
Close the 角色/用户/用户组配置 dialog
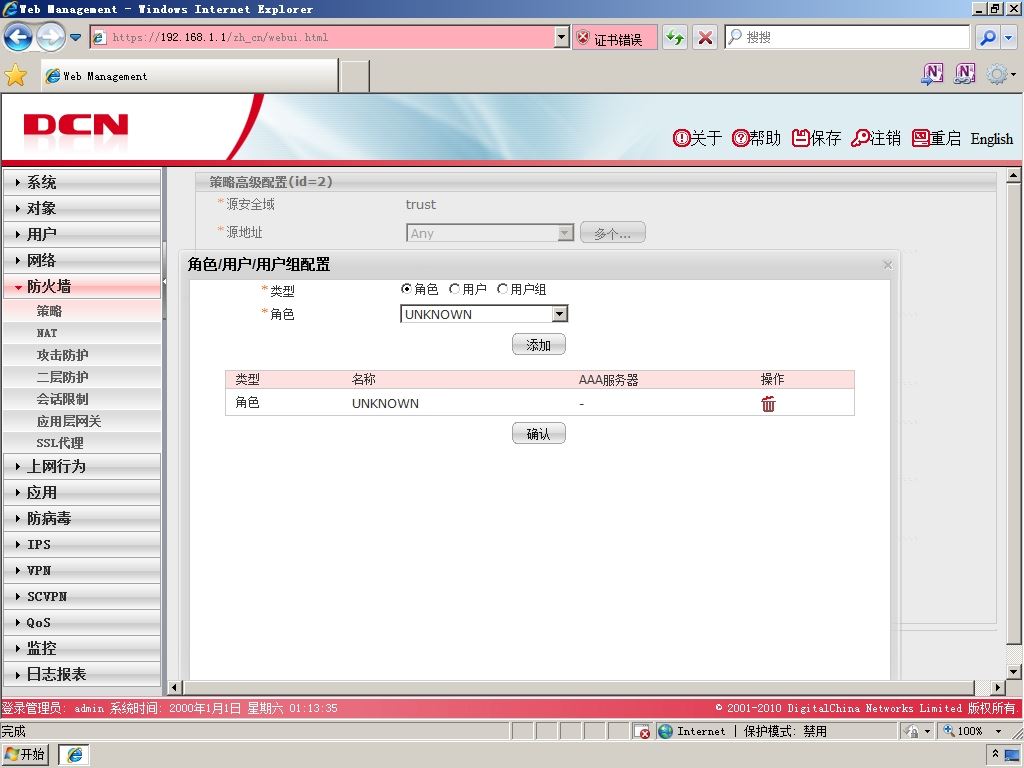(888, 264)
